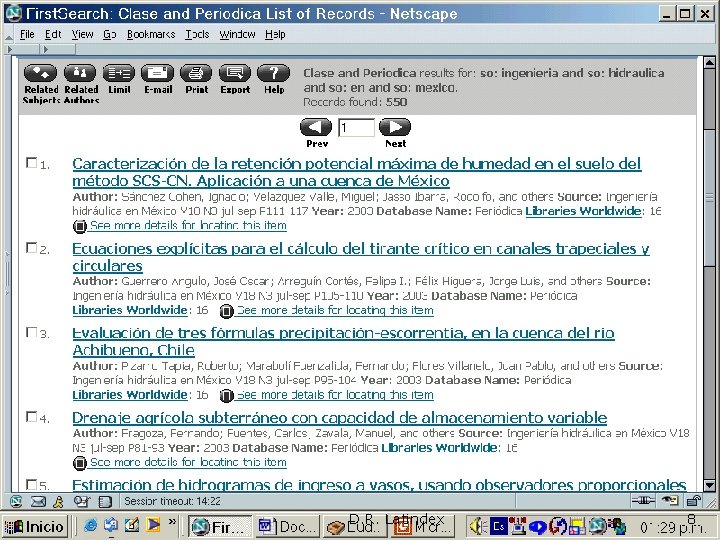Screen dimensions: 720x540
Task: Click 'See more details' link for record 4
Action: click(x=188, y=462)
